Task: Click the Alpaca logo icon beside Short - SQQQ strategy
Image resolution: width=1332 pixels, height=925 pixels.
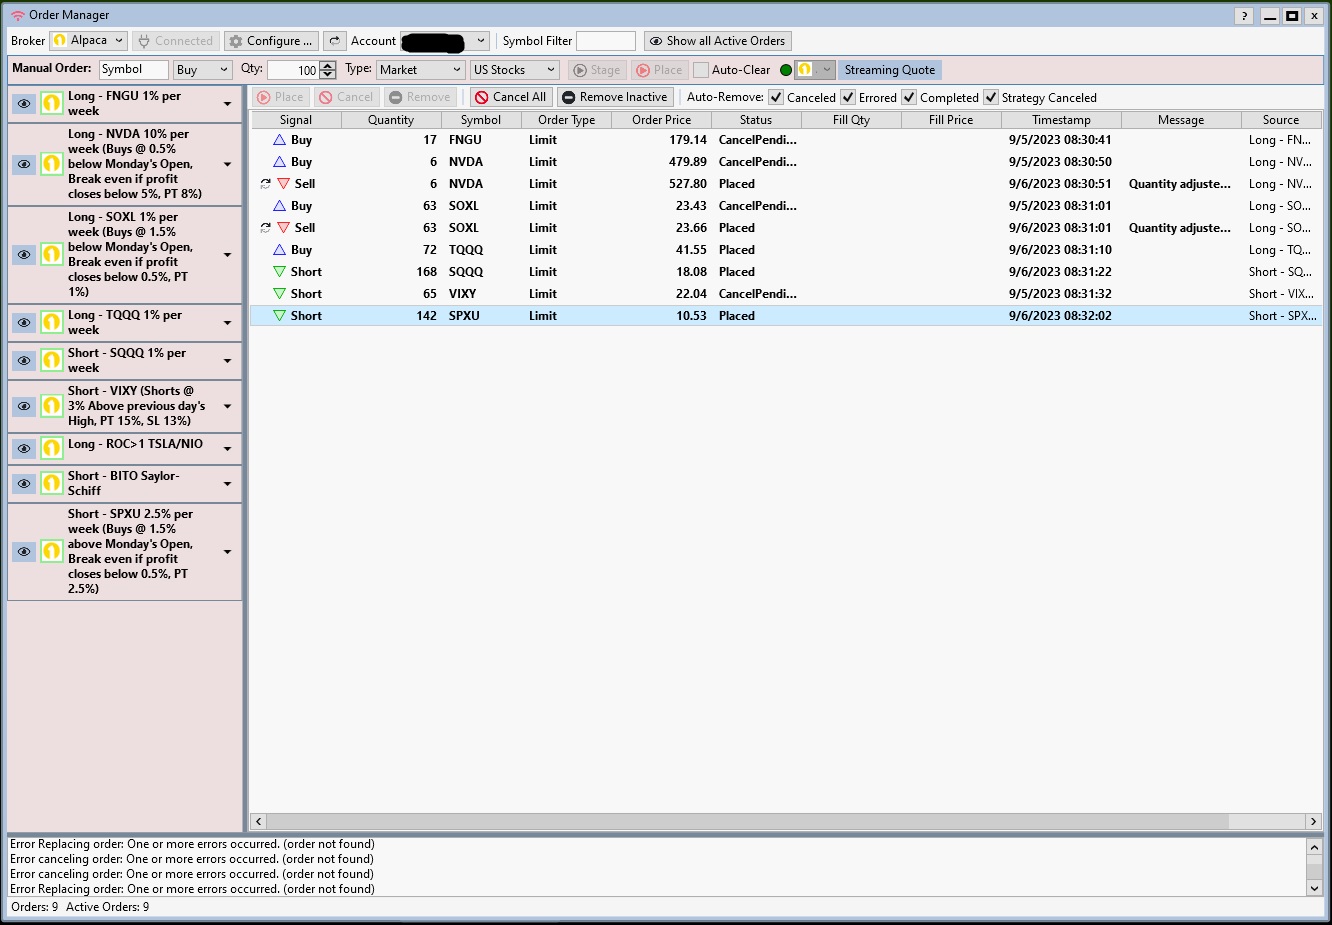Action: click(x=51, y=360)
